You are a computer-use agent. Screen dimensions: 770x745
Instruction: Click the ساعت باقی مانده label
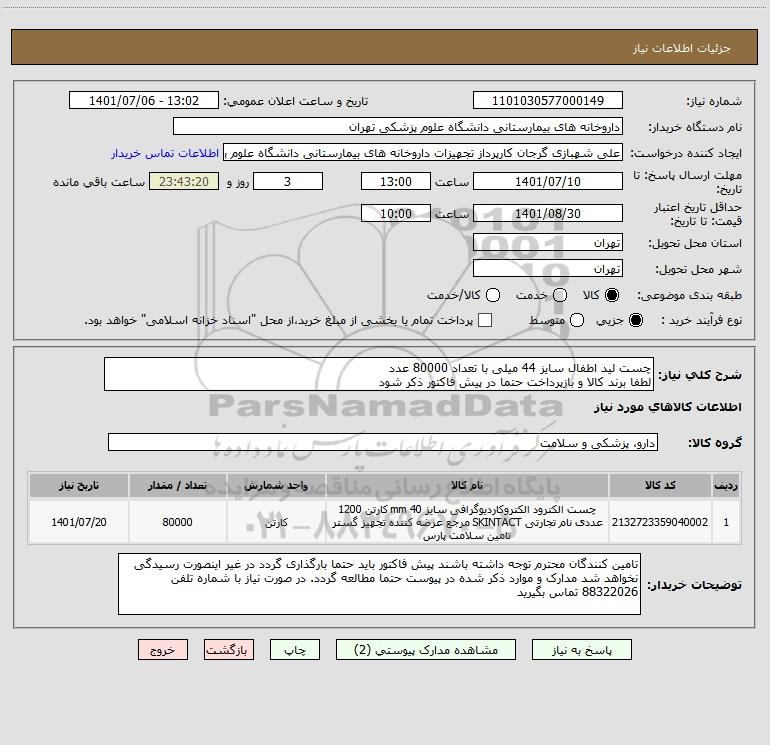99,182
